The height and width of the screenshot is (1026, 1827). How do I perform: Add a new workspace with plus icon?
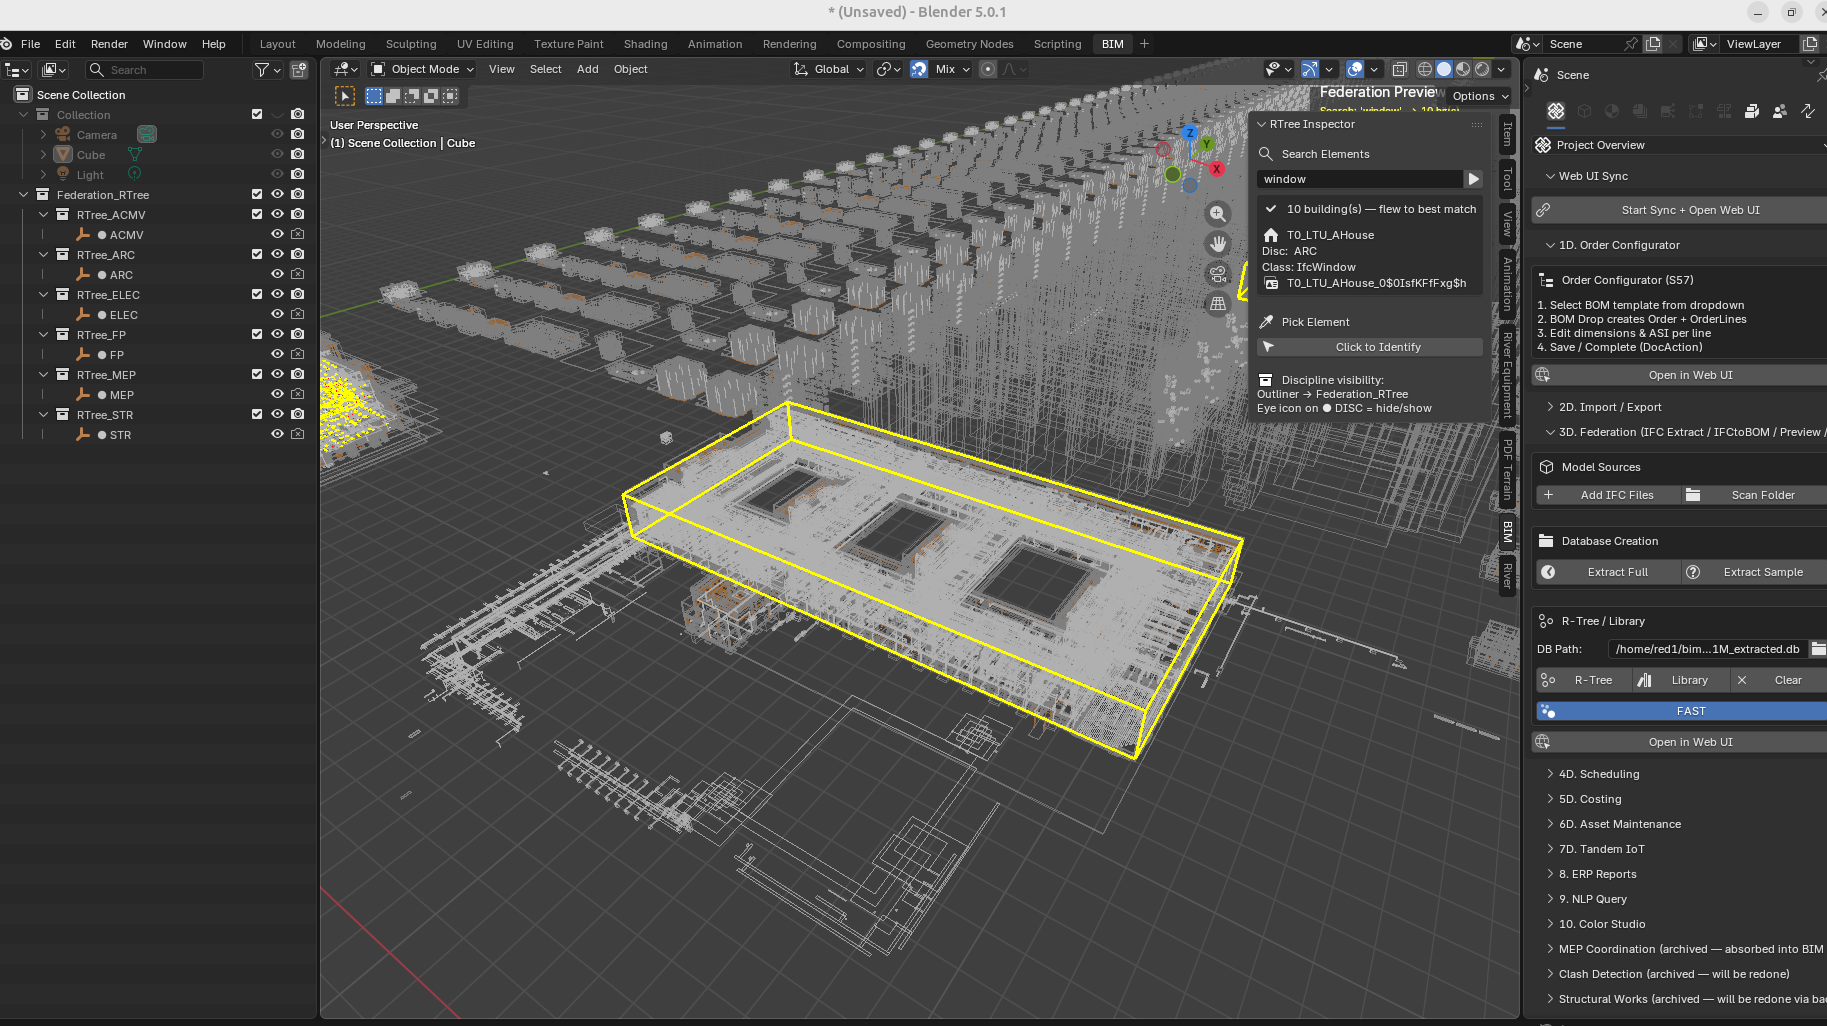pyautogui.click(x=1144, y=44)
